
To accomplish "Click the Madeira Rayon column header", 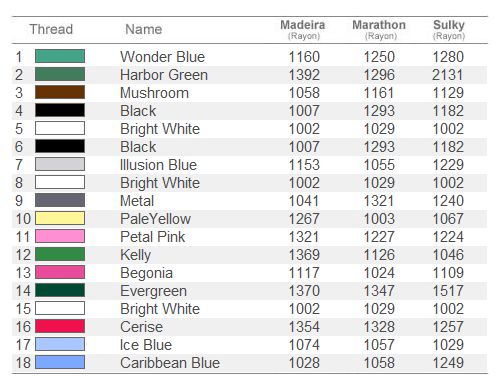I will click(303, 30).
